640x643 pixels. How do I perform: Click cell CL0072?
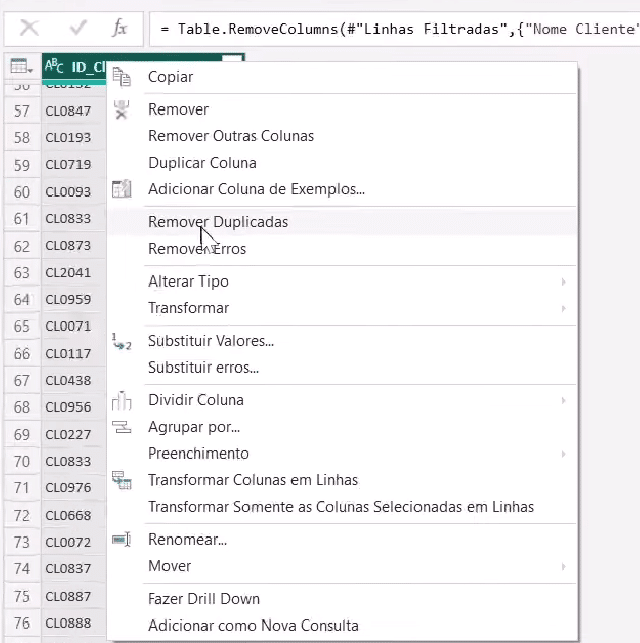click(x=68, y=543)
